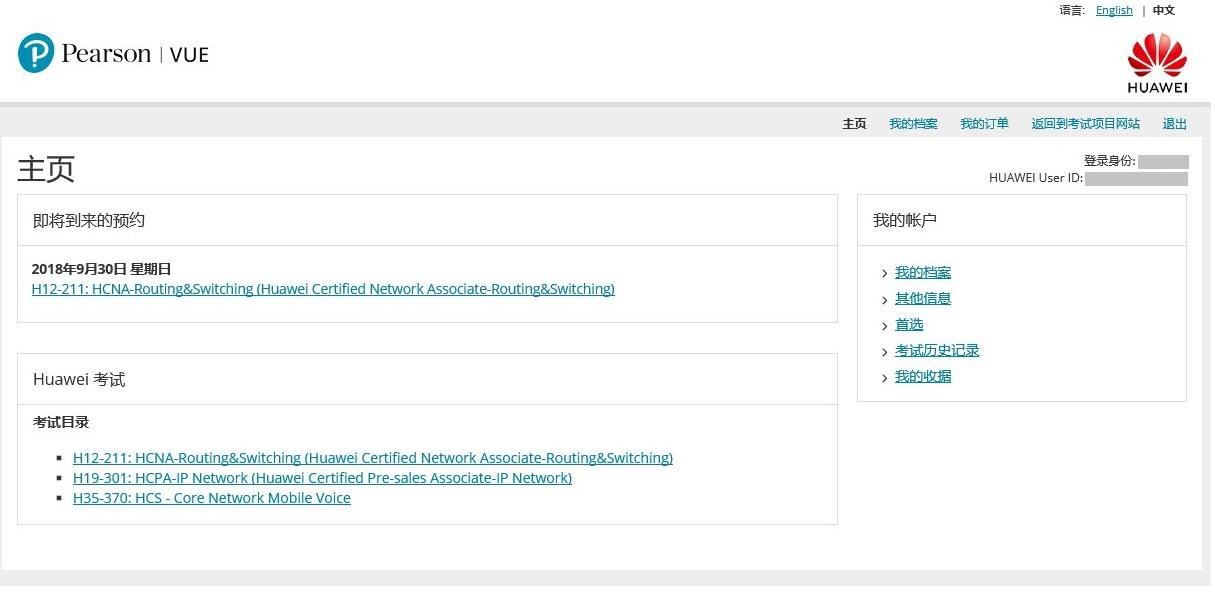Open the 主页 navigation item
Image resolution: width=1215 pixels, height=592 pixels.
pyautogui.click(x=854, y=124)
